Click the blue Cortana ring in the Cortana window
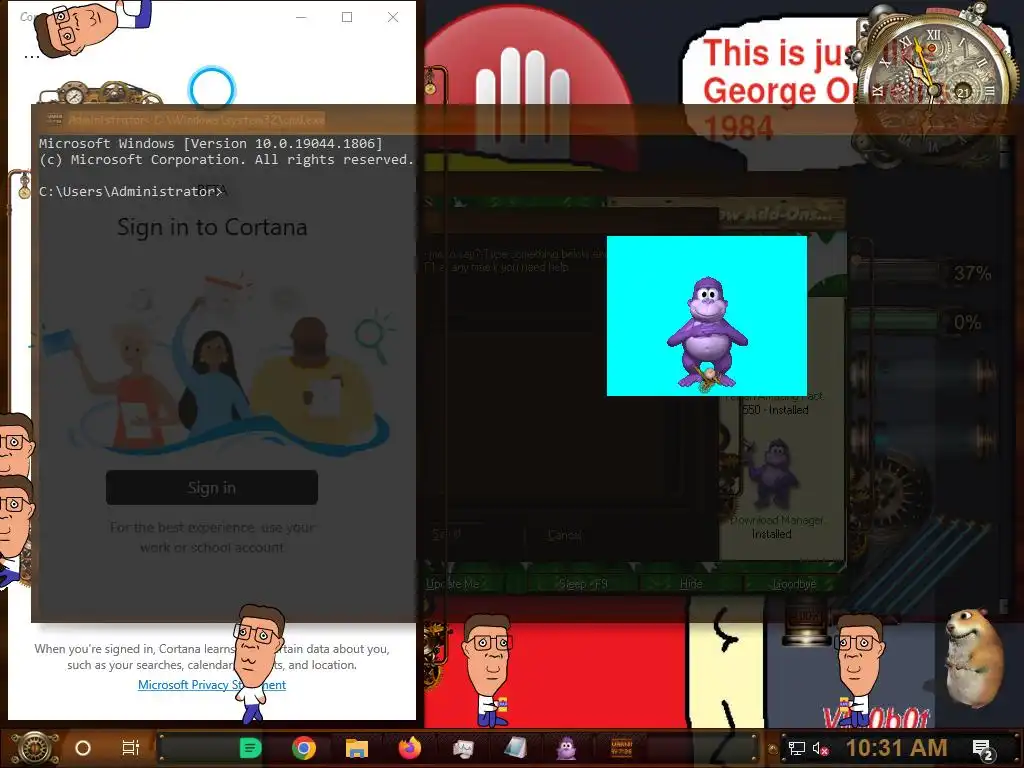The width and height of the screenshot is (1024, 768). pyautogui.click(x=212, y=88)
